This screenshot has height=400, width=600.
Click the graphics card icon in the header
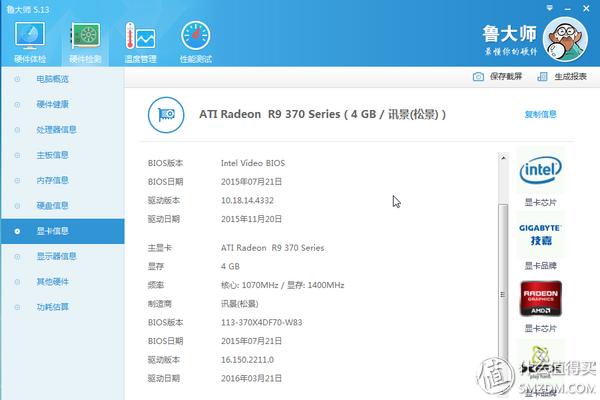tap(166, 115)
